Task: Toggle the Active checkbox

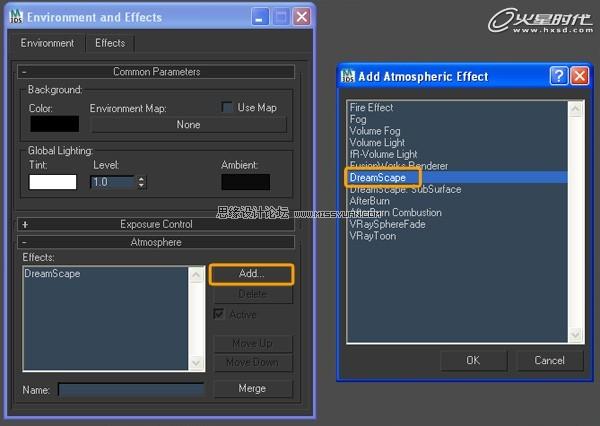Action: tap(219, 314)
